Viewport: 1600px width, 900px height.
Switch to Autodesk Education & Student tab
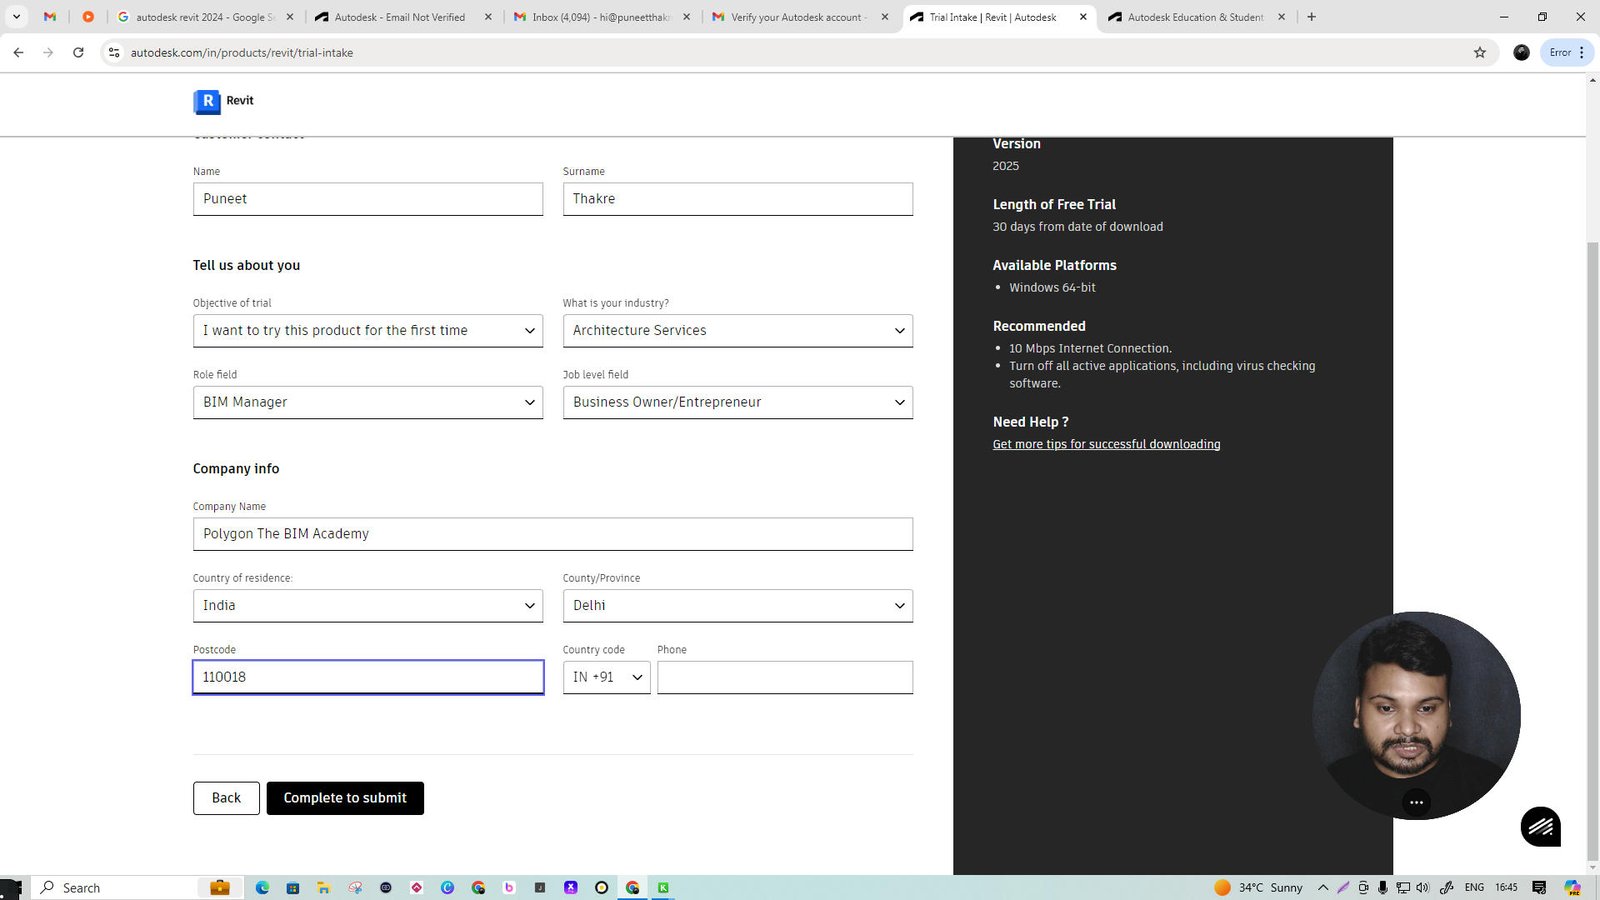[1195, 17]
